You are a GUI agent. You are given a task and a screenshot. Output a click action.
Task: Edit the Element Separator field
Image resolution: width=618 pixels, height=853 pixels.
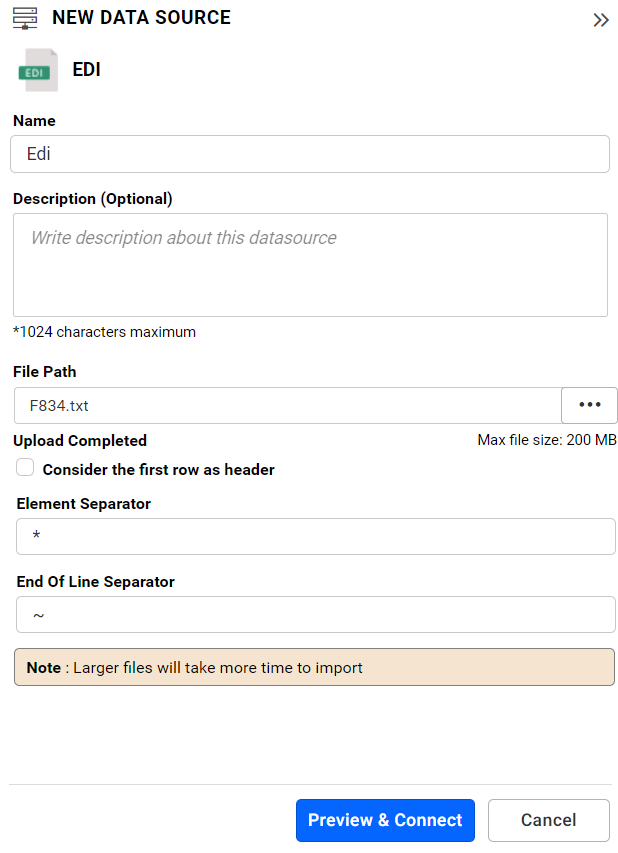coord(316,536)
